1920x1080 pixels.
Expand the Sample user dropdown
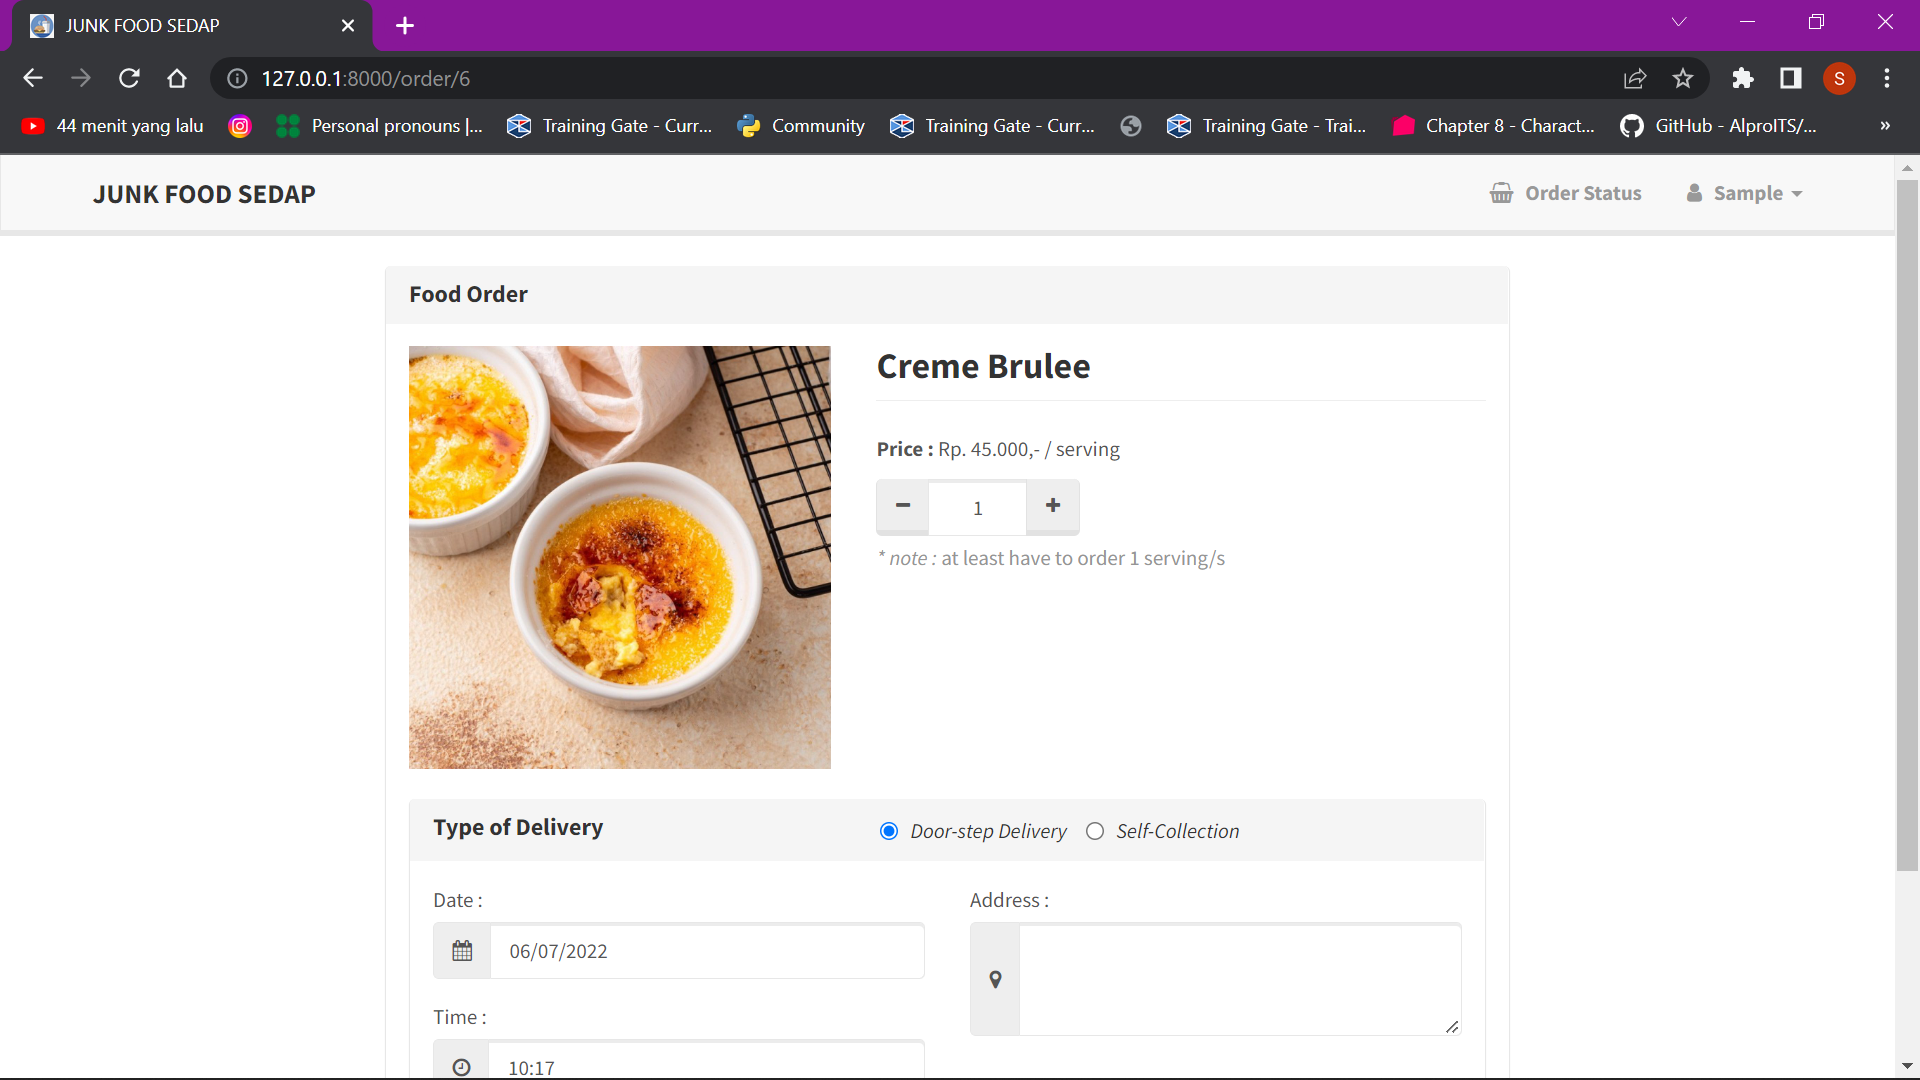pos(1745,193)
